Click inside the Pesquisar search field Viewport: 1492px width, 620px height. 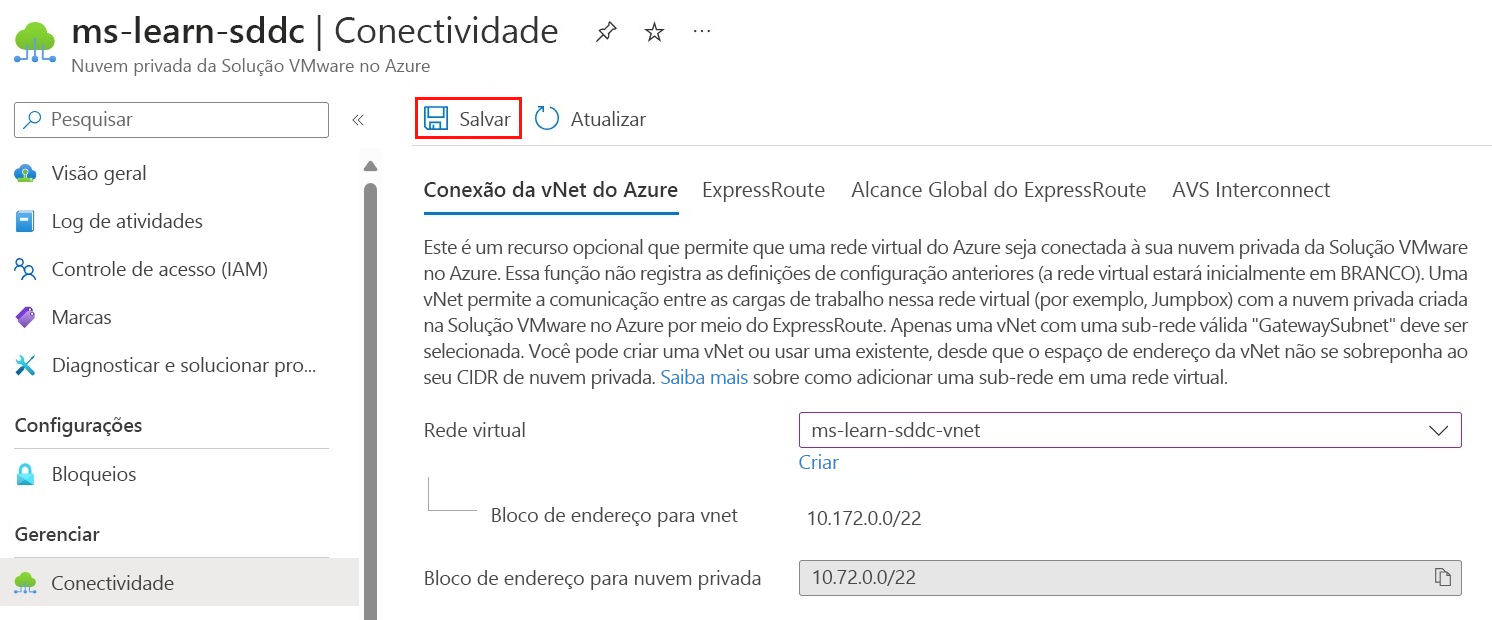click(170, 119)
